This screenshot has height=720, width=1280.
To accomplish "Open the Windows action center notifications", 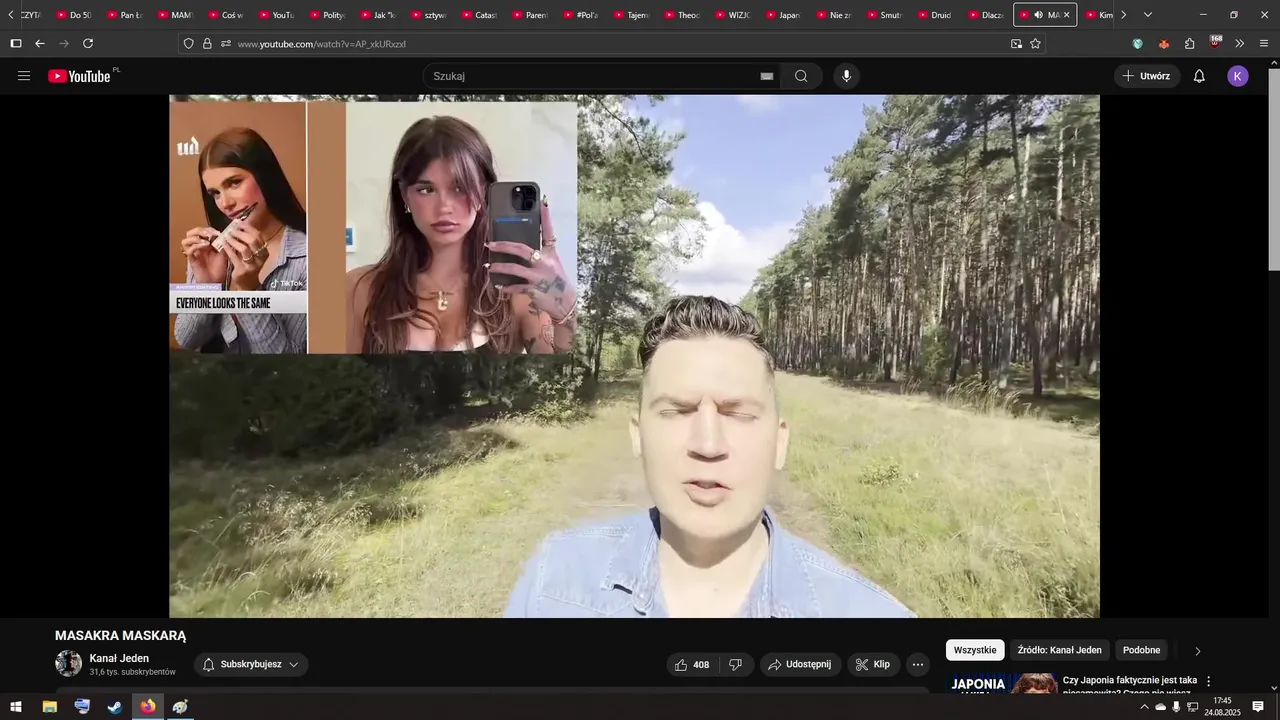I will pos(1258,707).
